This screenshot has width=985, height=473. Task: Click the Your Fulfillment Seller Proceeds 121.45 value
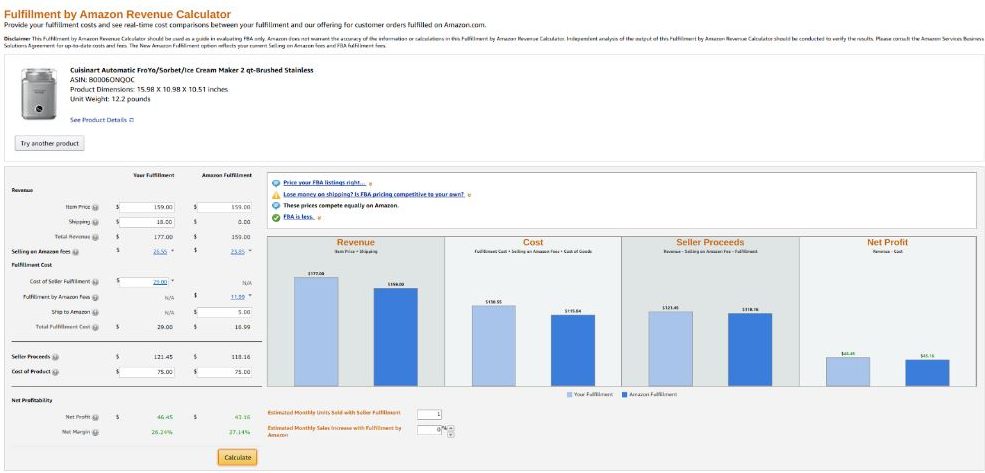[x=163, y=357]
